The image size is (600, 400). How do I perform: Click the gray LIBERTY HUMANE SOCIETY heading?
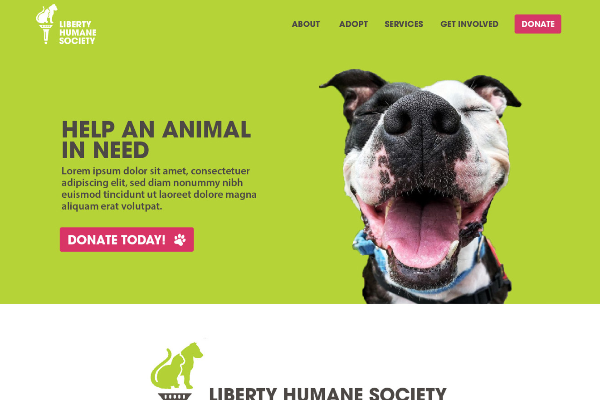(x=328, y=393)
